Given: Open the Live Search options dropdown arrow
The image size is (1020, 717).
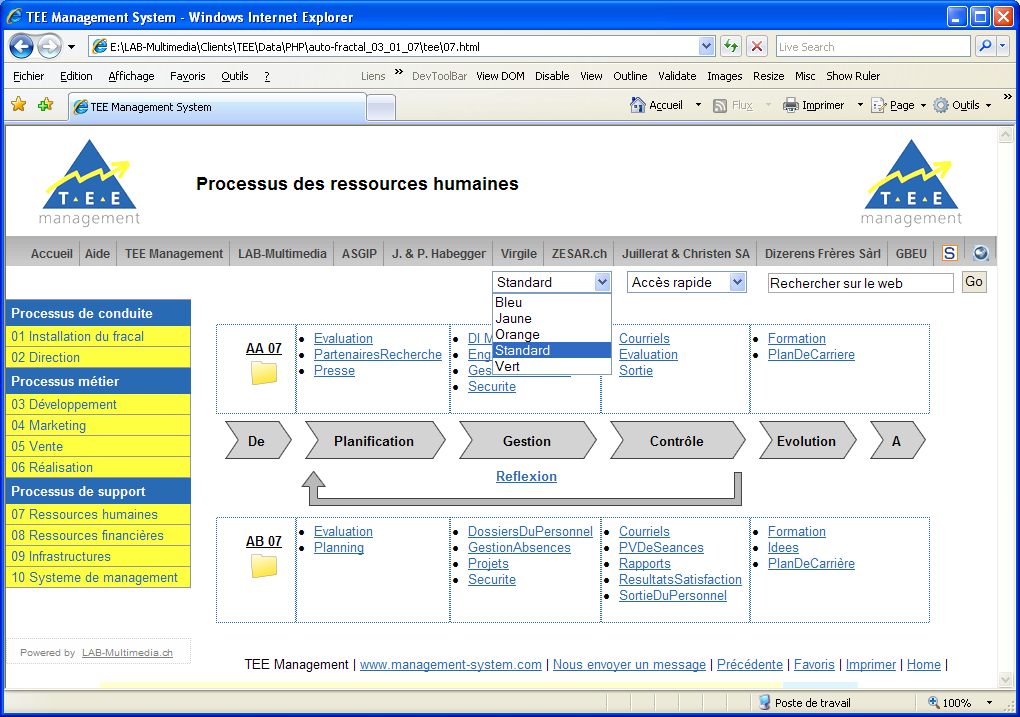Looking at the screenshot, I should [1002, 46].
